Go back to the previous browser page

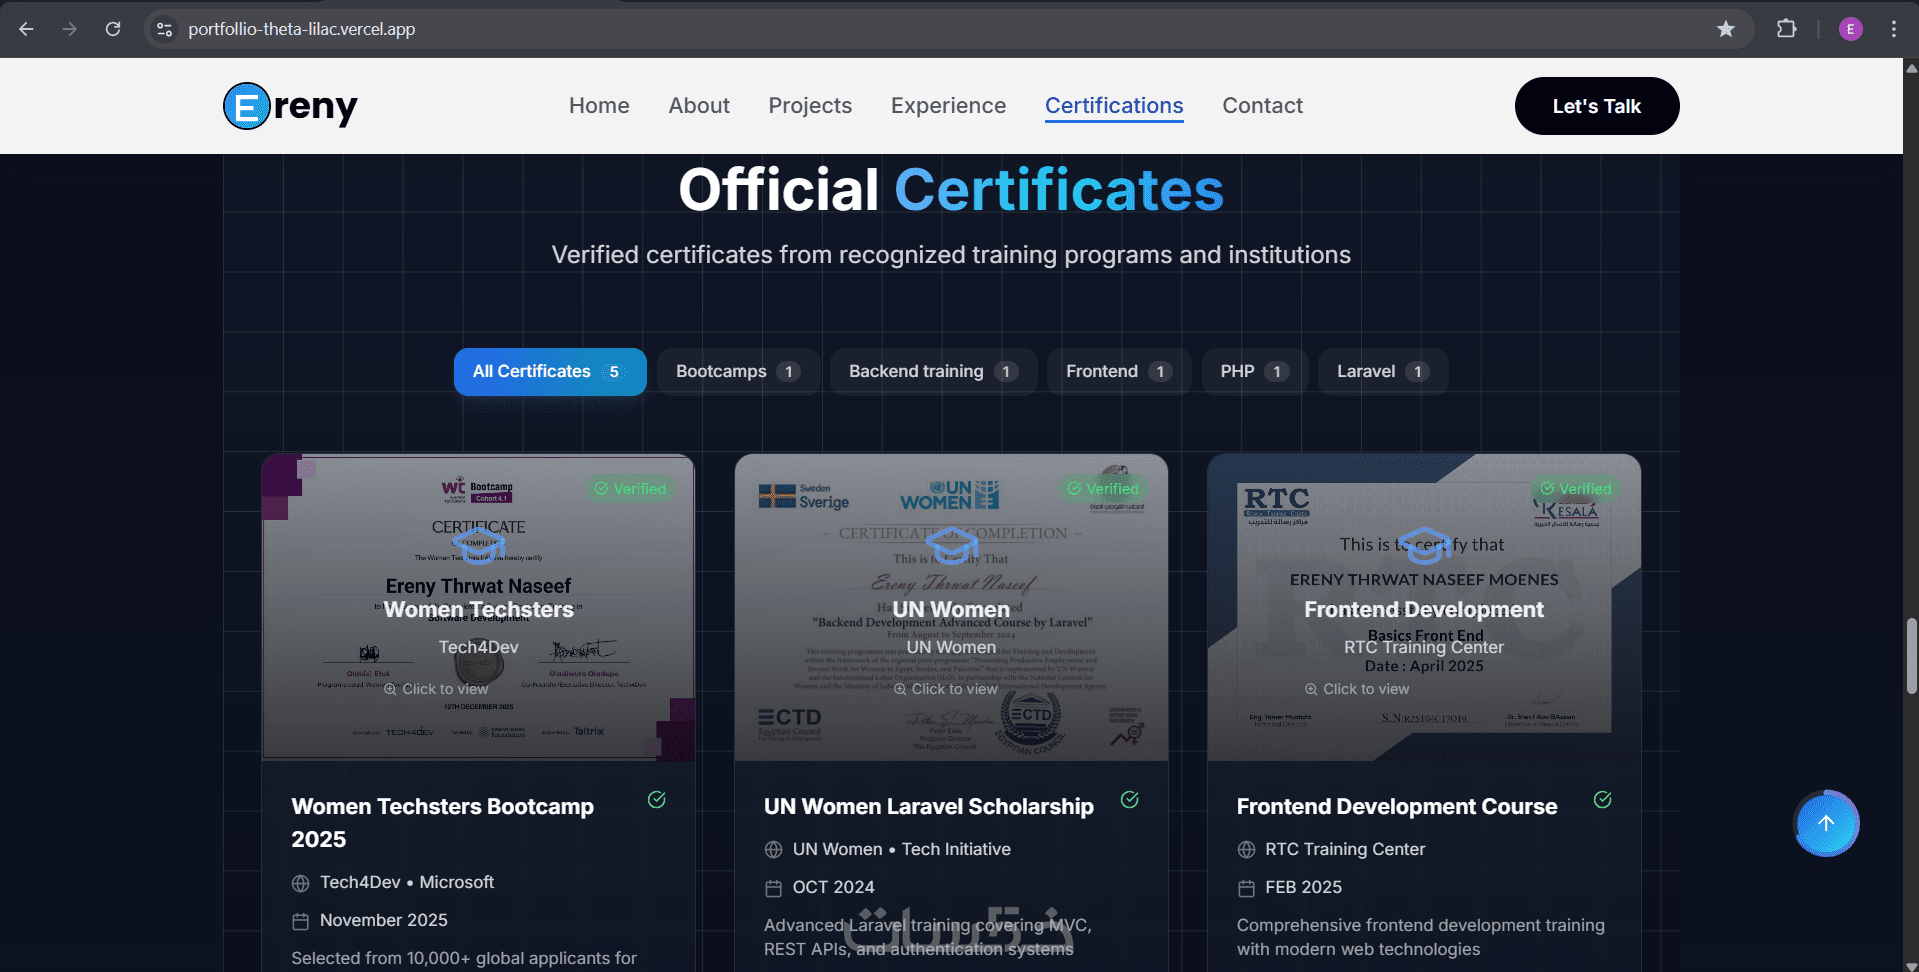point(27,29)
